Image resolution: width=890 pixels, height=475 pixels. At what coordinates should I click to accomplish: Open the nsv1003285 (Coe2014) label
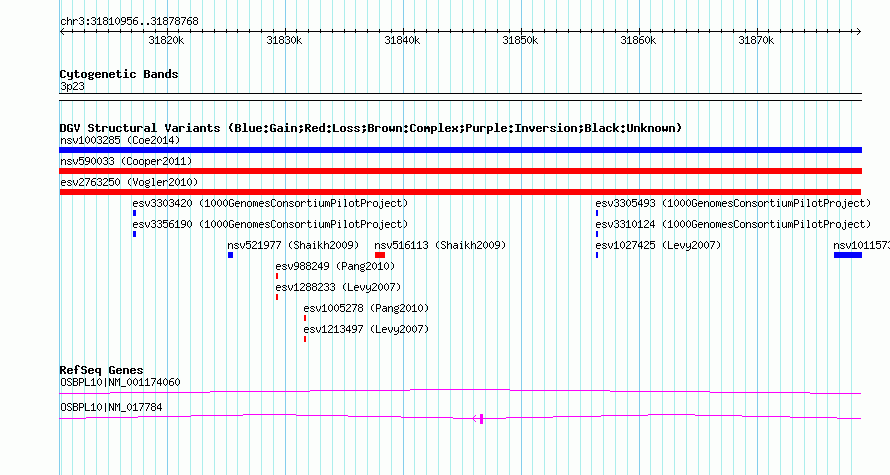(120, 140)
